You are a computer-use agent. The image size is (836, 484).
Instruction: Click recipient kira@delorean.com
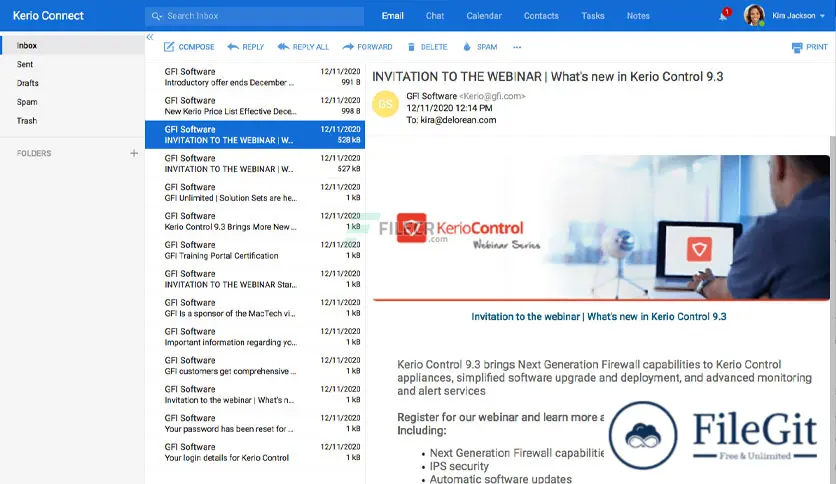pos(459,120)
